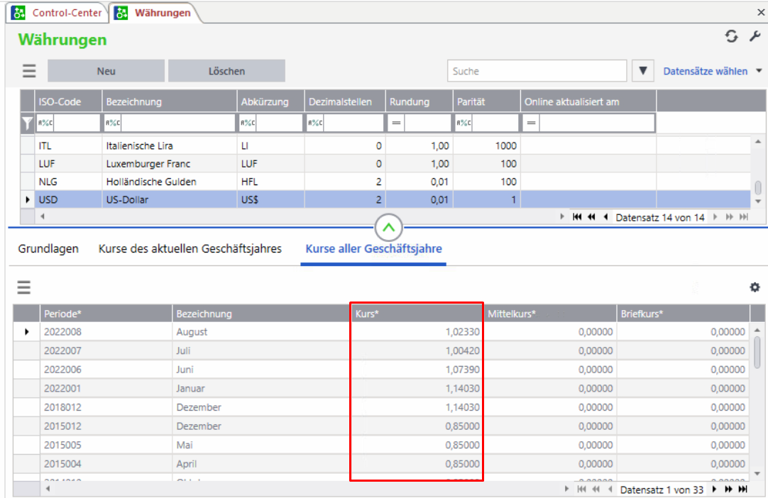Close the Währungen window with the X
The width and height of the screenshot is (768, 498).
[x=761, y=13]
